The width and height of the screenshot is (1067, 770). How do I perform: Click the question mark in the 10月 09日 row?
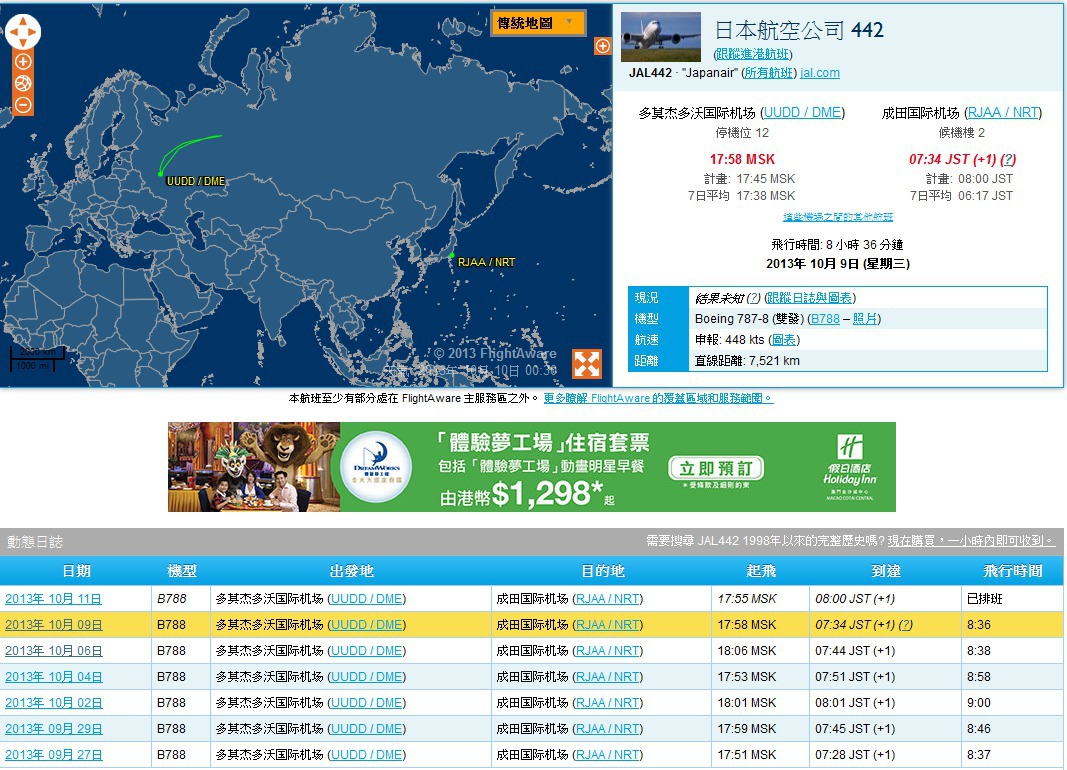coord(905,625)
